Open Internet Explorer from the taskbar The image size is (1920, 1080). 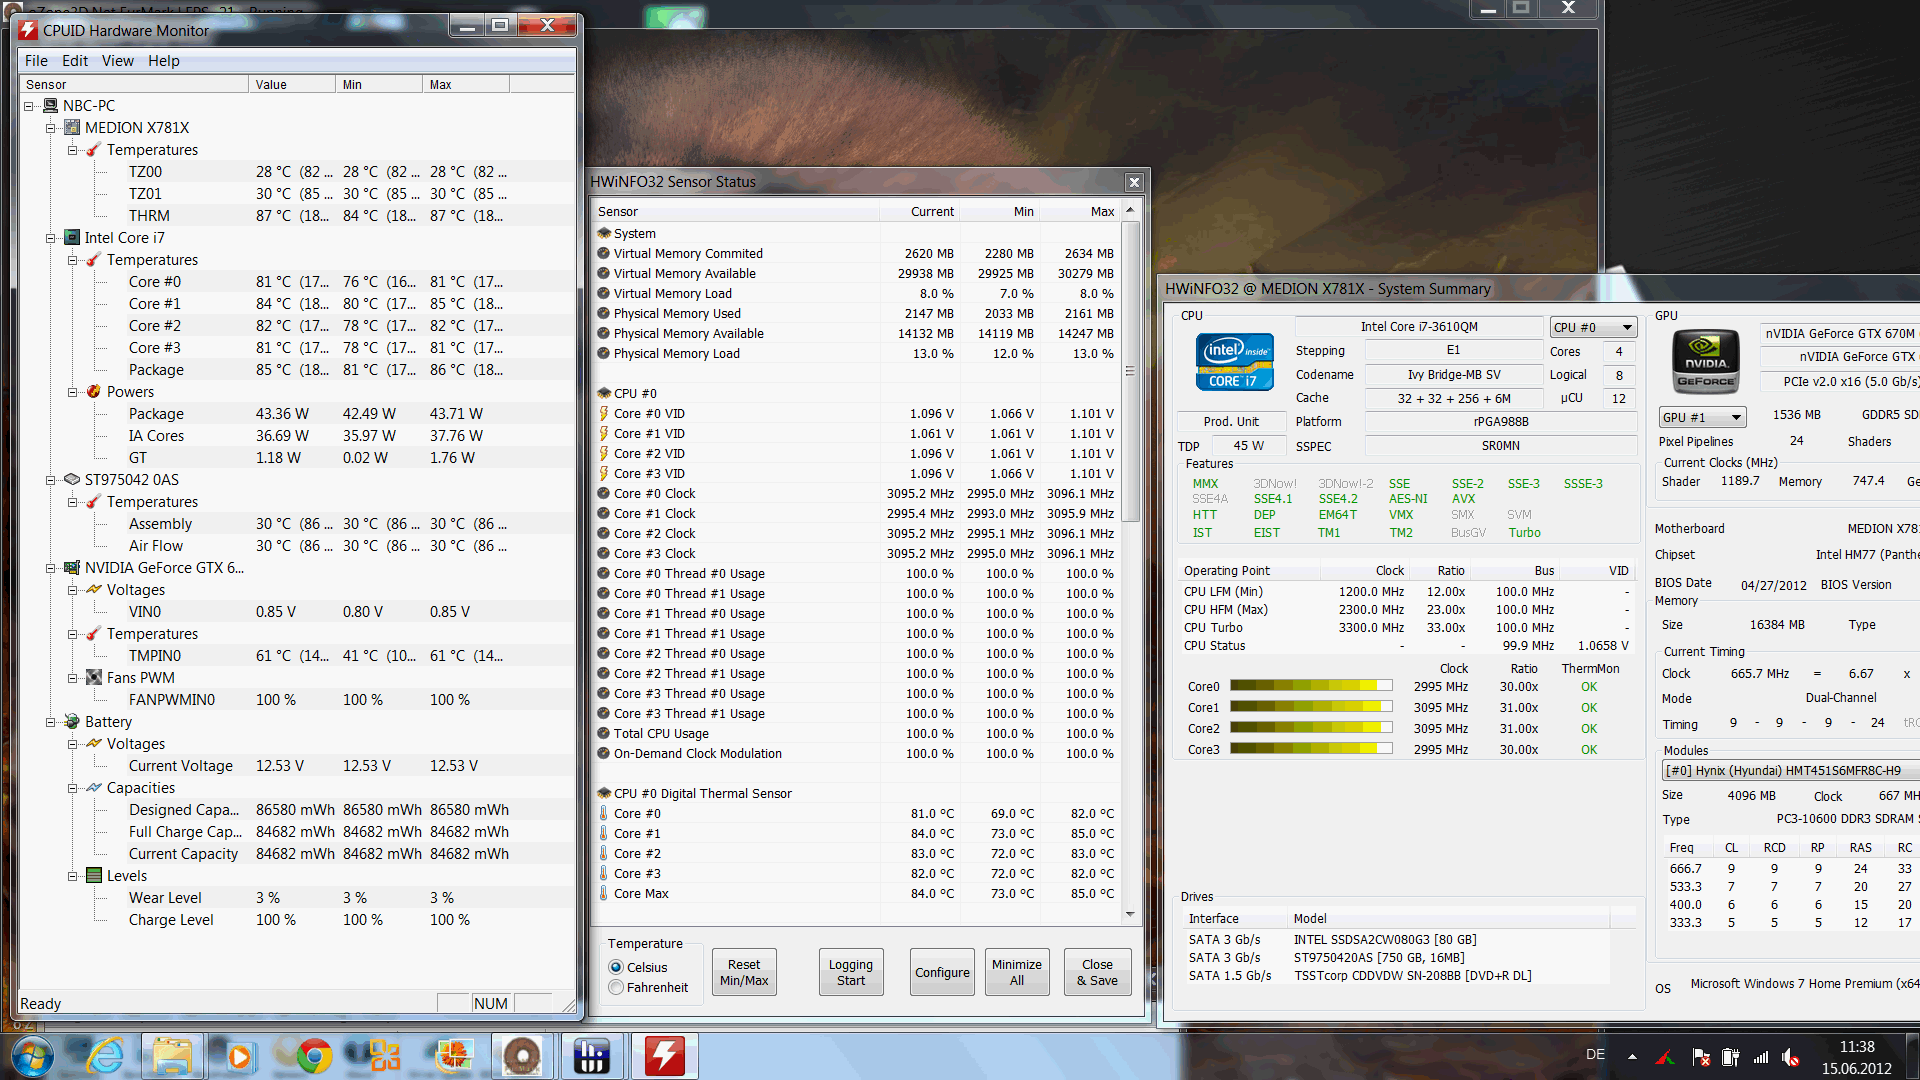coord(105,1056)
